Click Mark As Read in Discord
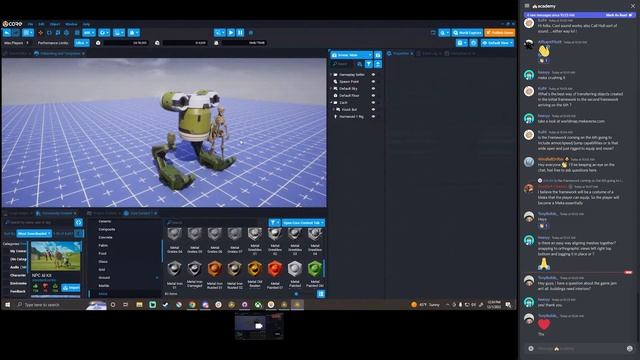Image resolution: width=640 pixels, height=360 pixels. 619,15
